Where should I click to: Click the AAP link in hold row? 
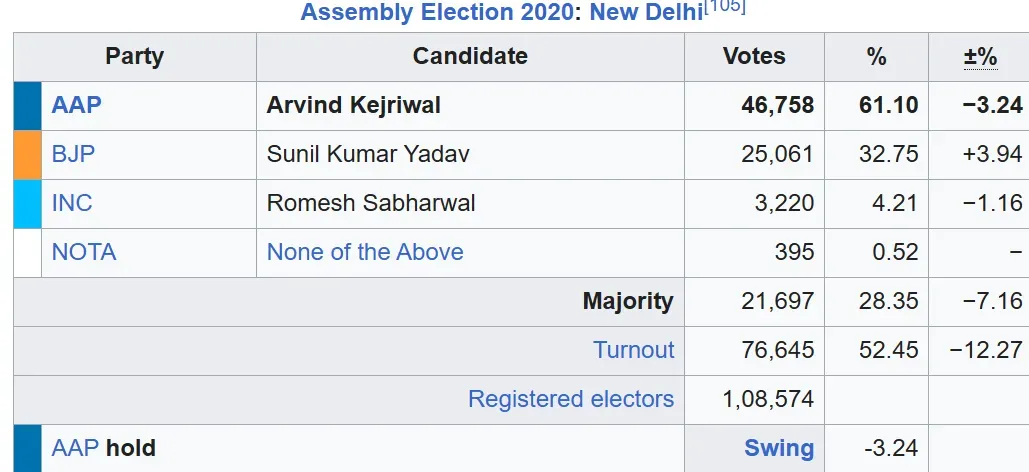pos(76,448)
